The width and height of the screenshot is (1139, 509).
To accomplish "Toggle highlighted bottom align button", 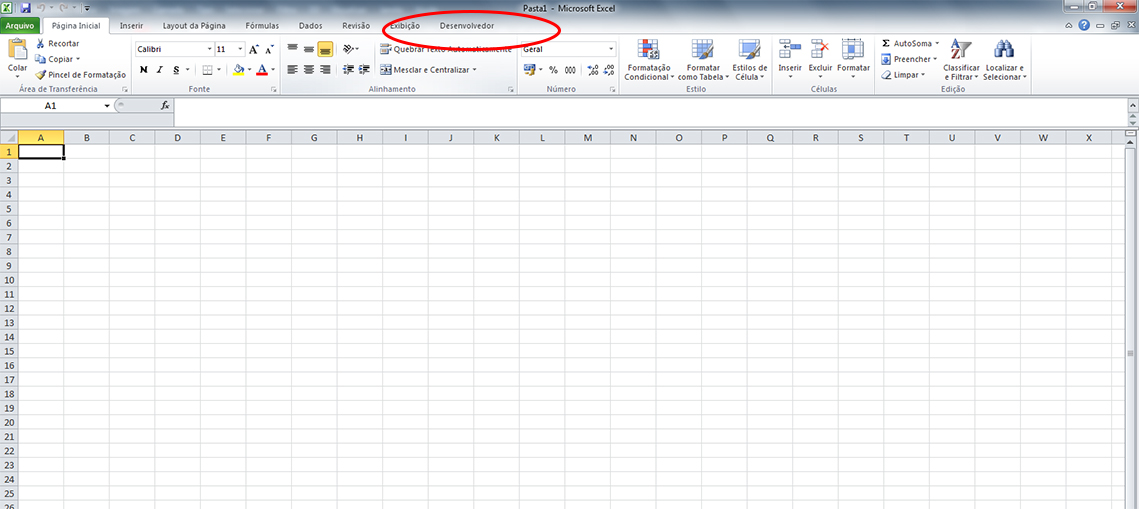I will click(325, 49).
